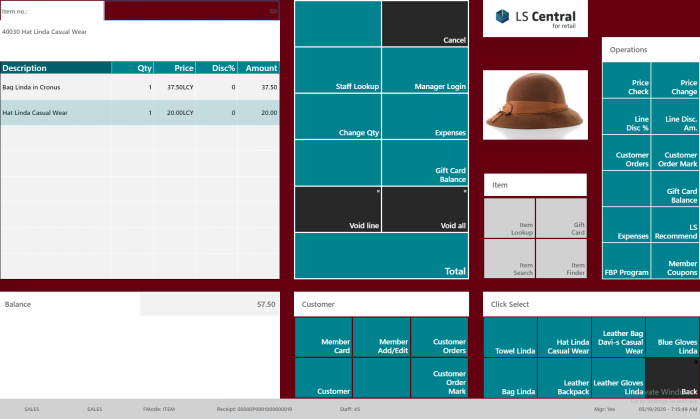Click the Back button in Click Select
Image resolution: width=700 pixels, height=419 pixels.
pos(672,378)
